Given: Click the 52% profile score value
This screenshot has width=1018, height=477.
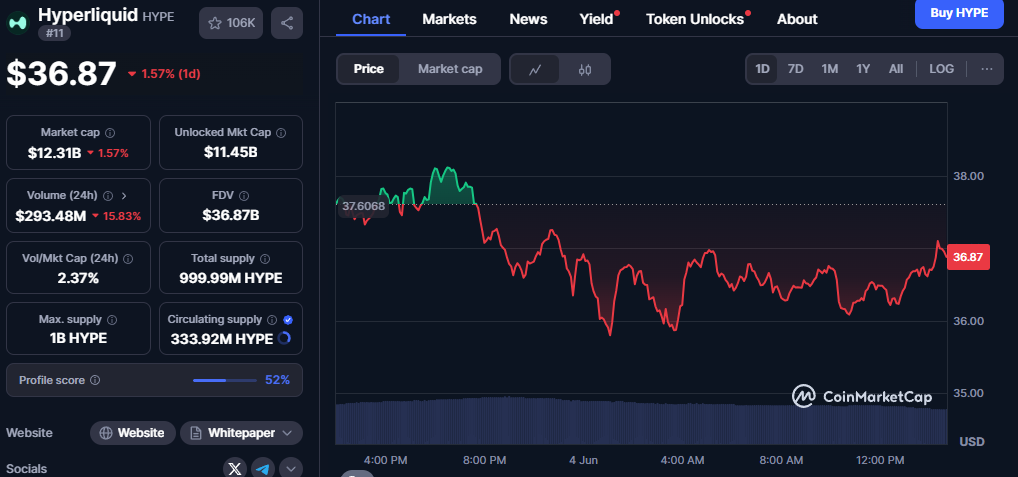Looking at the screenshot, I should click(x=277, y=380).
